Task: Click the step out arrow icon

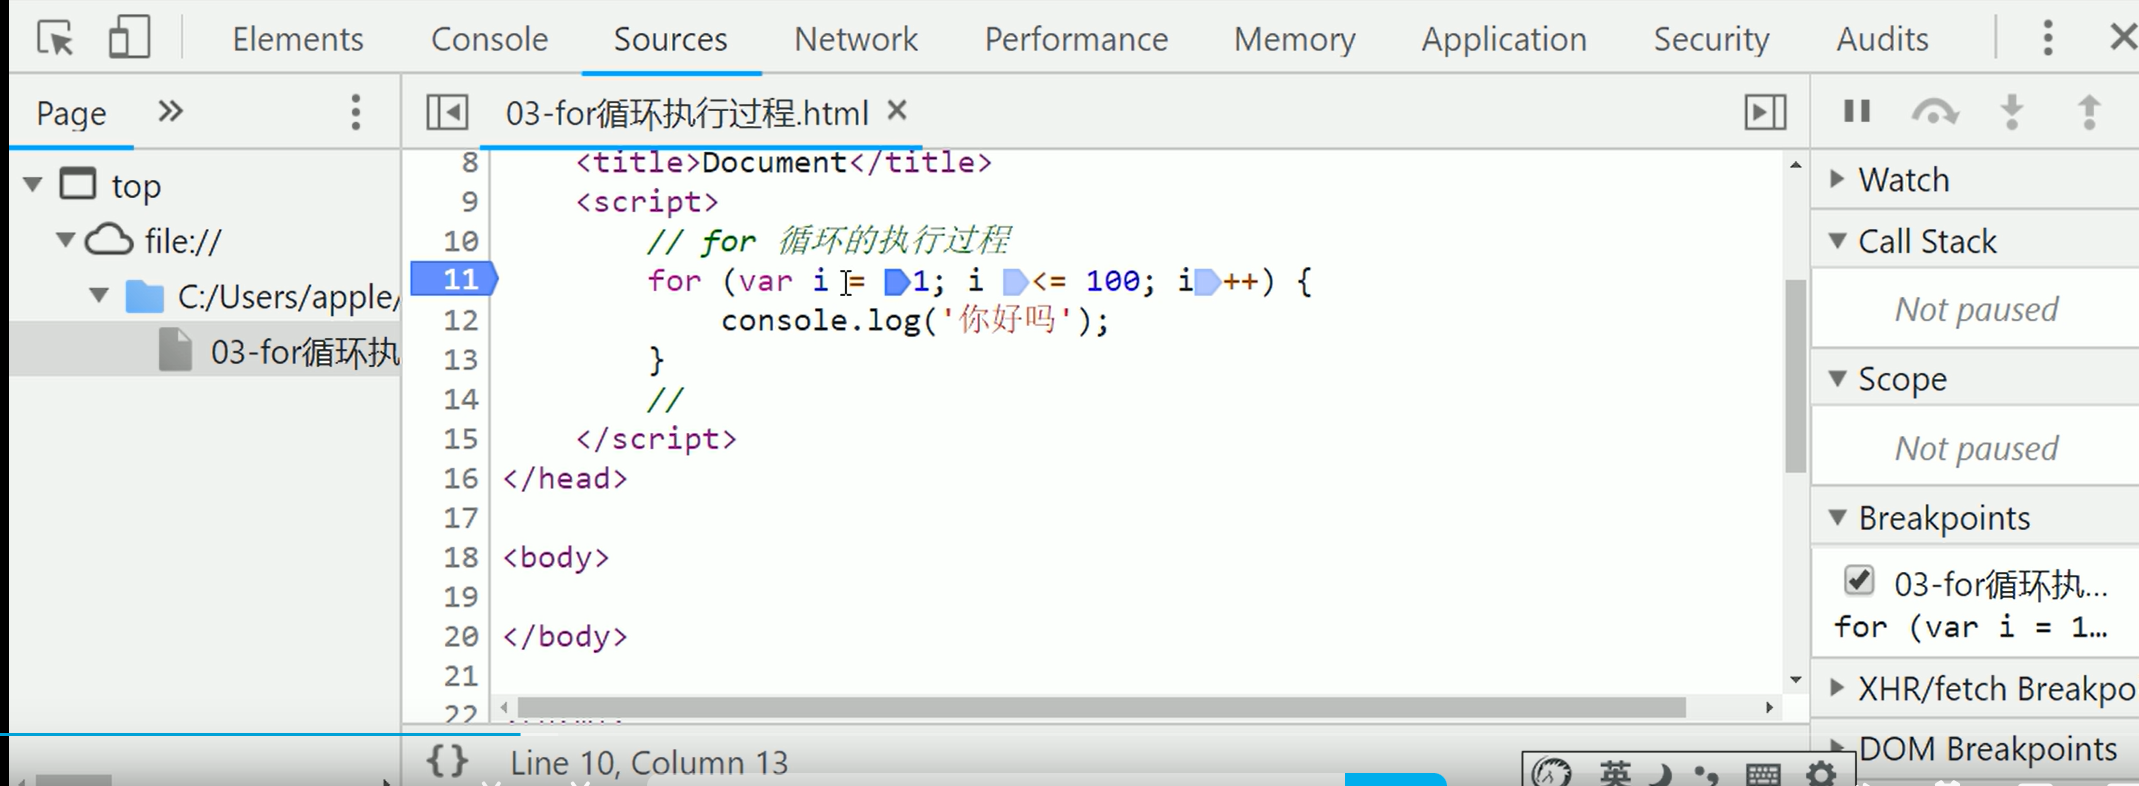Action: tap(2089, 112)
